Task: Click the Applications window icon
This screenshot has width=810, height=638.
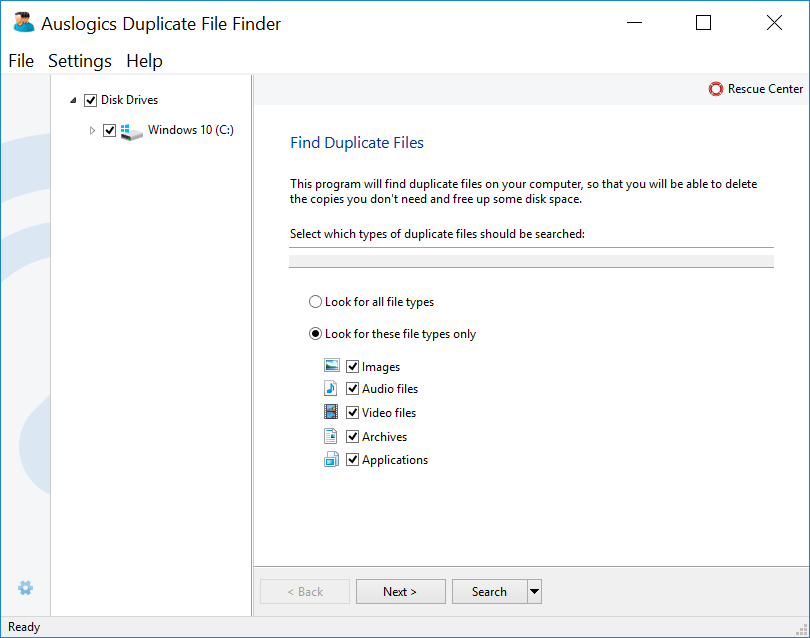Action: tap(332, 459)
